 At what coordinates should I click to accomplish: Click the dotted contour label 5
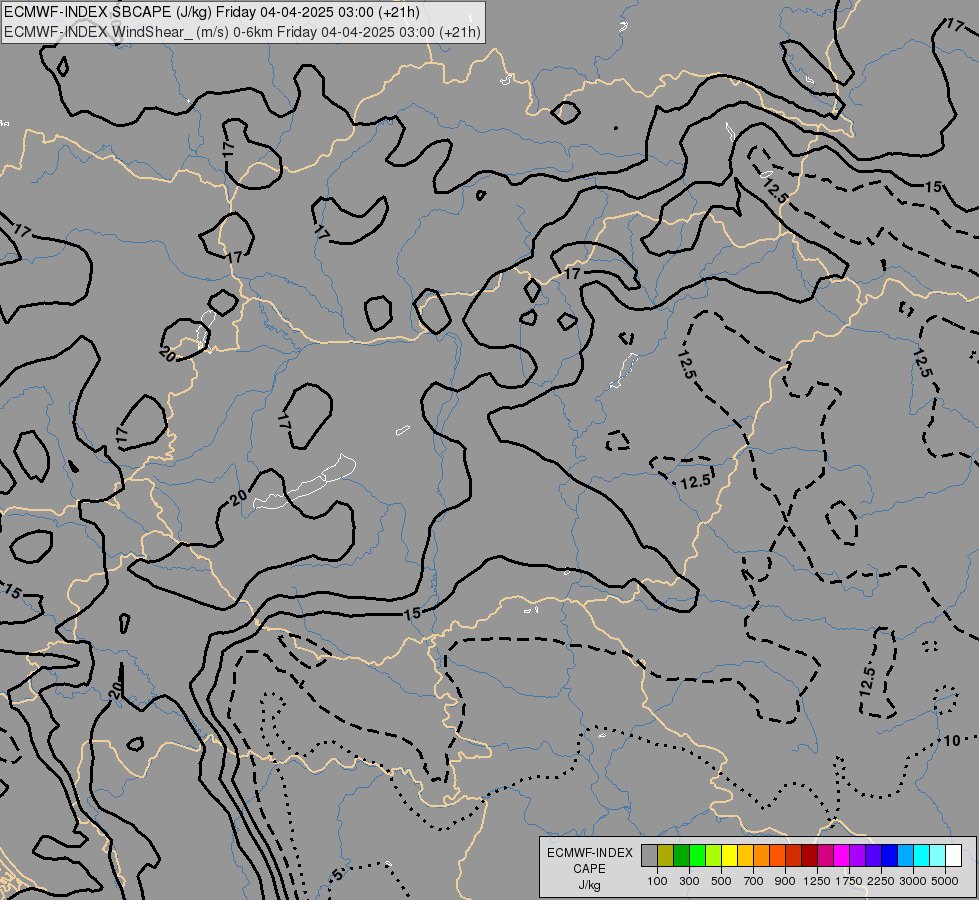coord(337,874)
